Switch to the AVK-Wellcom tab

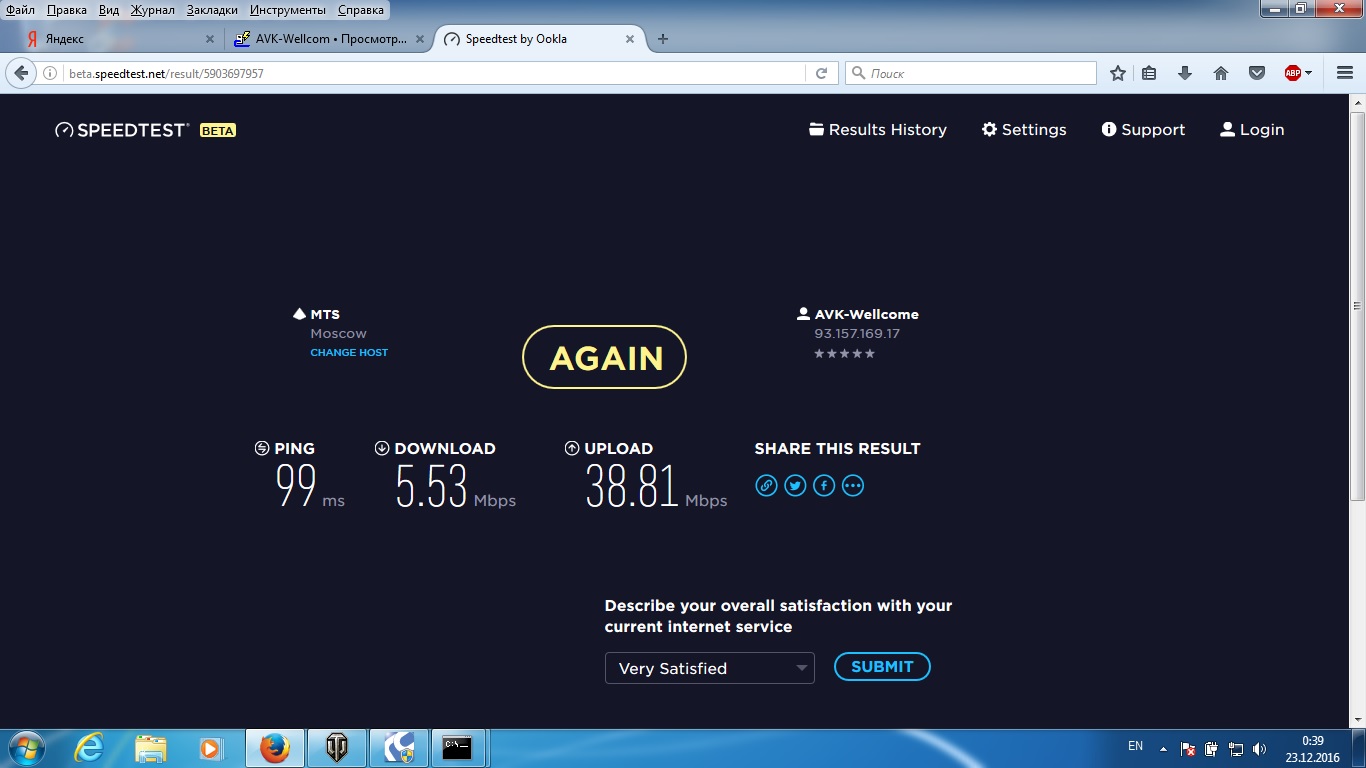point(328,39)
